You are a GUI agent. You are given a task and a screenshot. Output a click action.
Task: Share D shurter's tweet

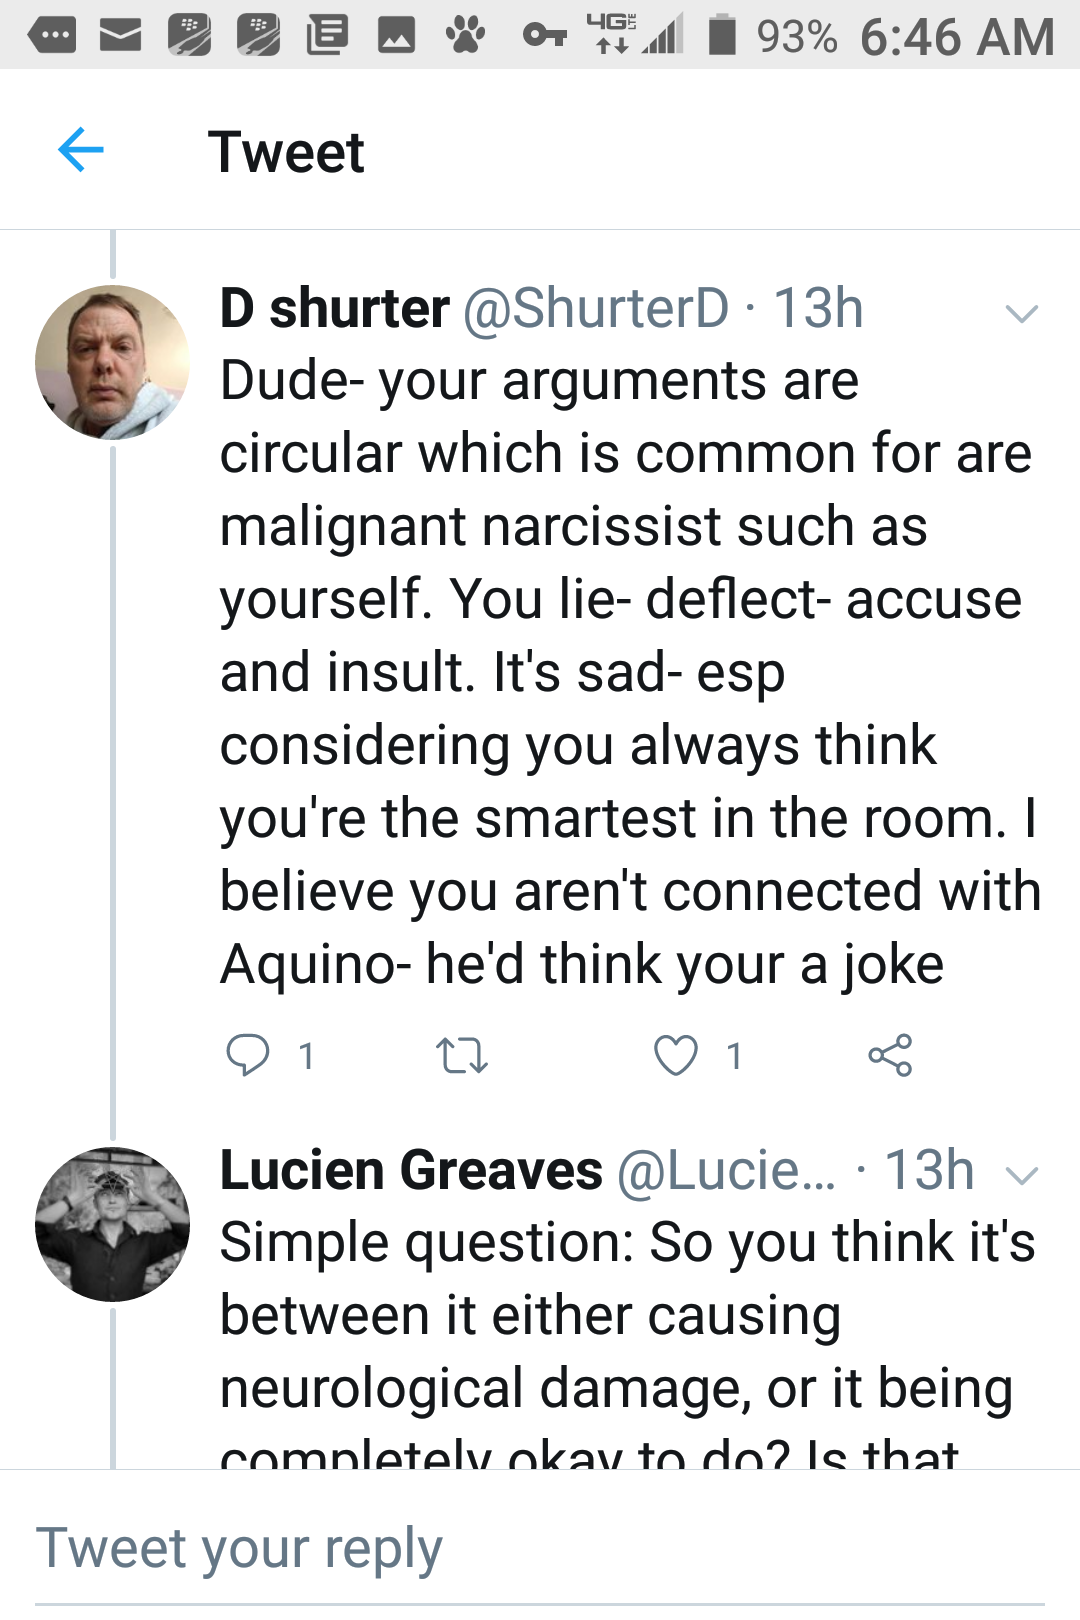(890, 1055)
